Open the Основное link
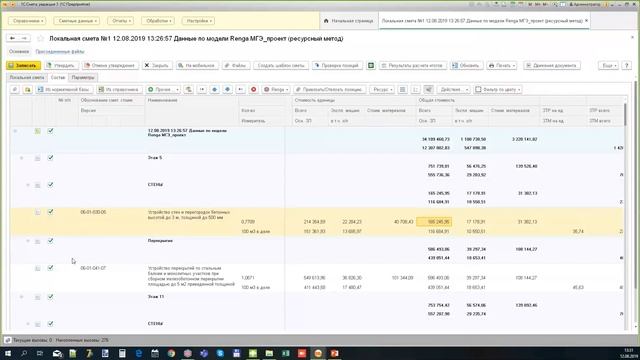 (19, 51)
